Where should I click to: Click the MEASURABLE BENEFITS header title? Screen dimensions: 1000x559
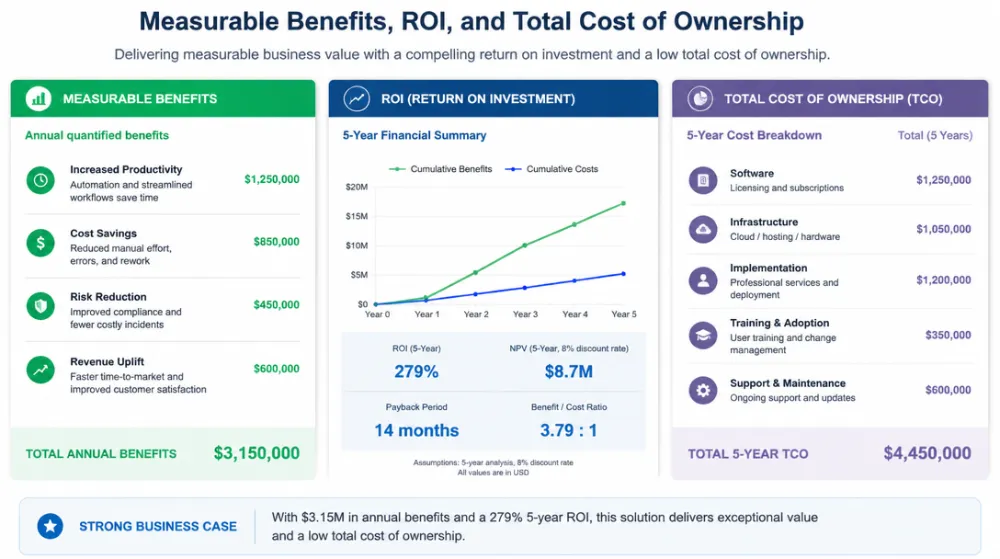140,99
